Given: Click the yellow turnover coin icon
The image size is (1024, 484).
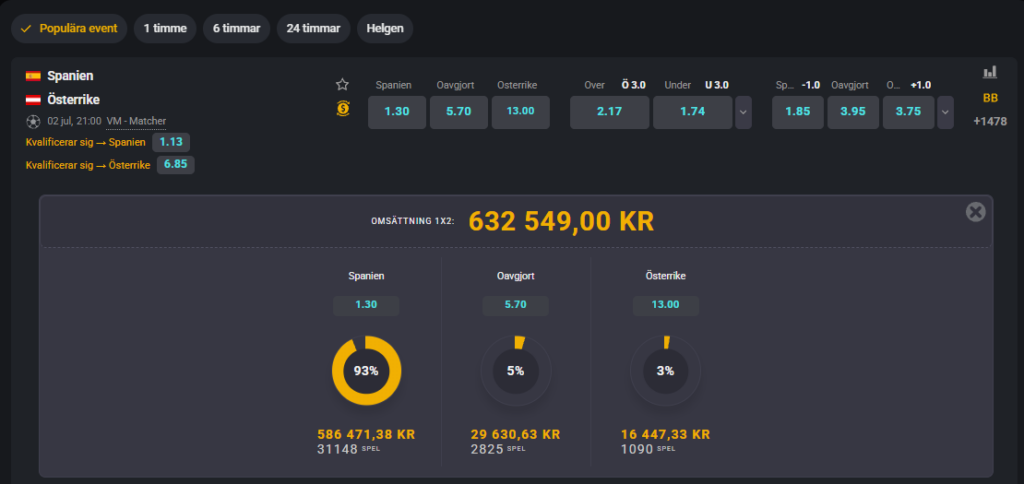Looking at the screenshot, I should click(x=342, y=109).
